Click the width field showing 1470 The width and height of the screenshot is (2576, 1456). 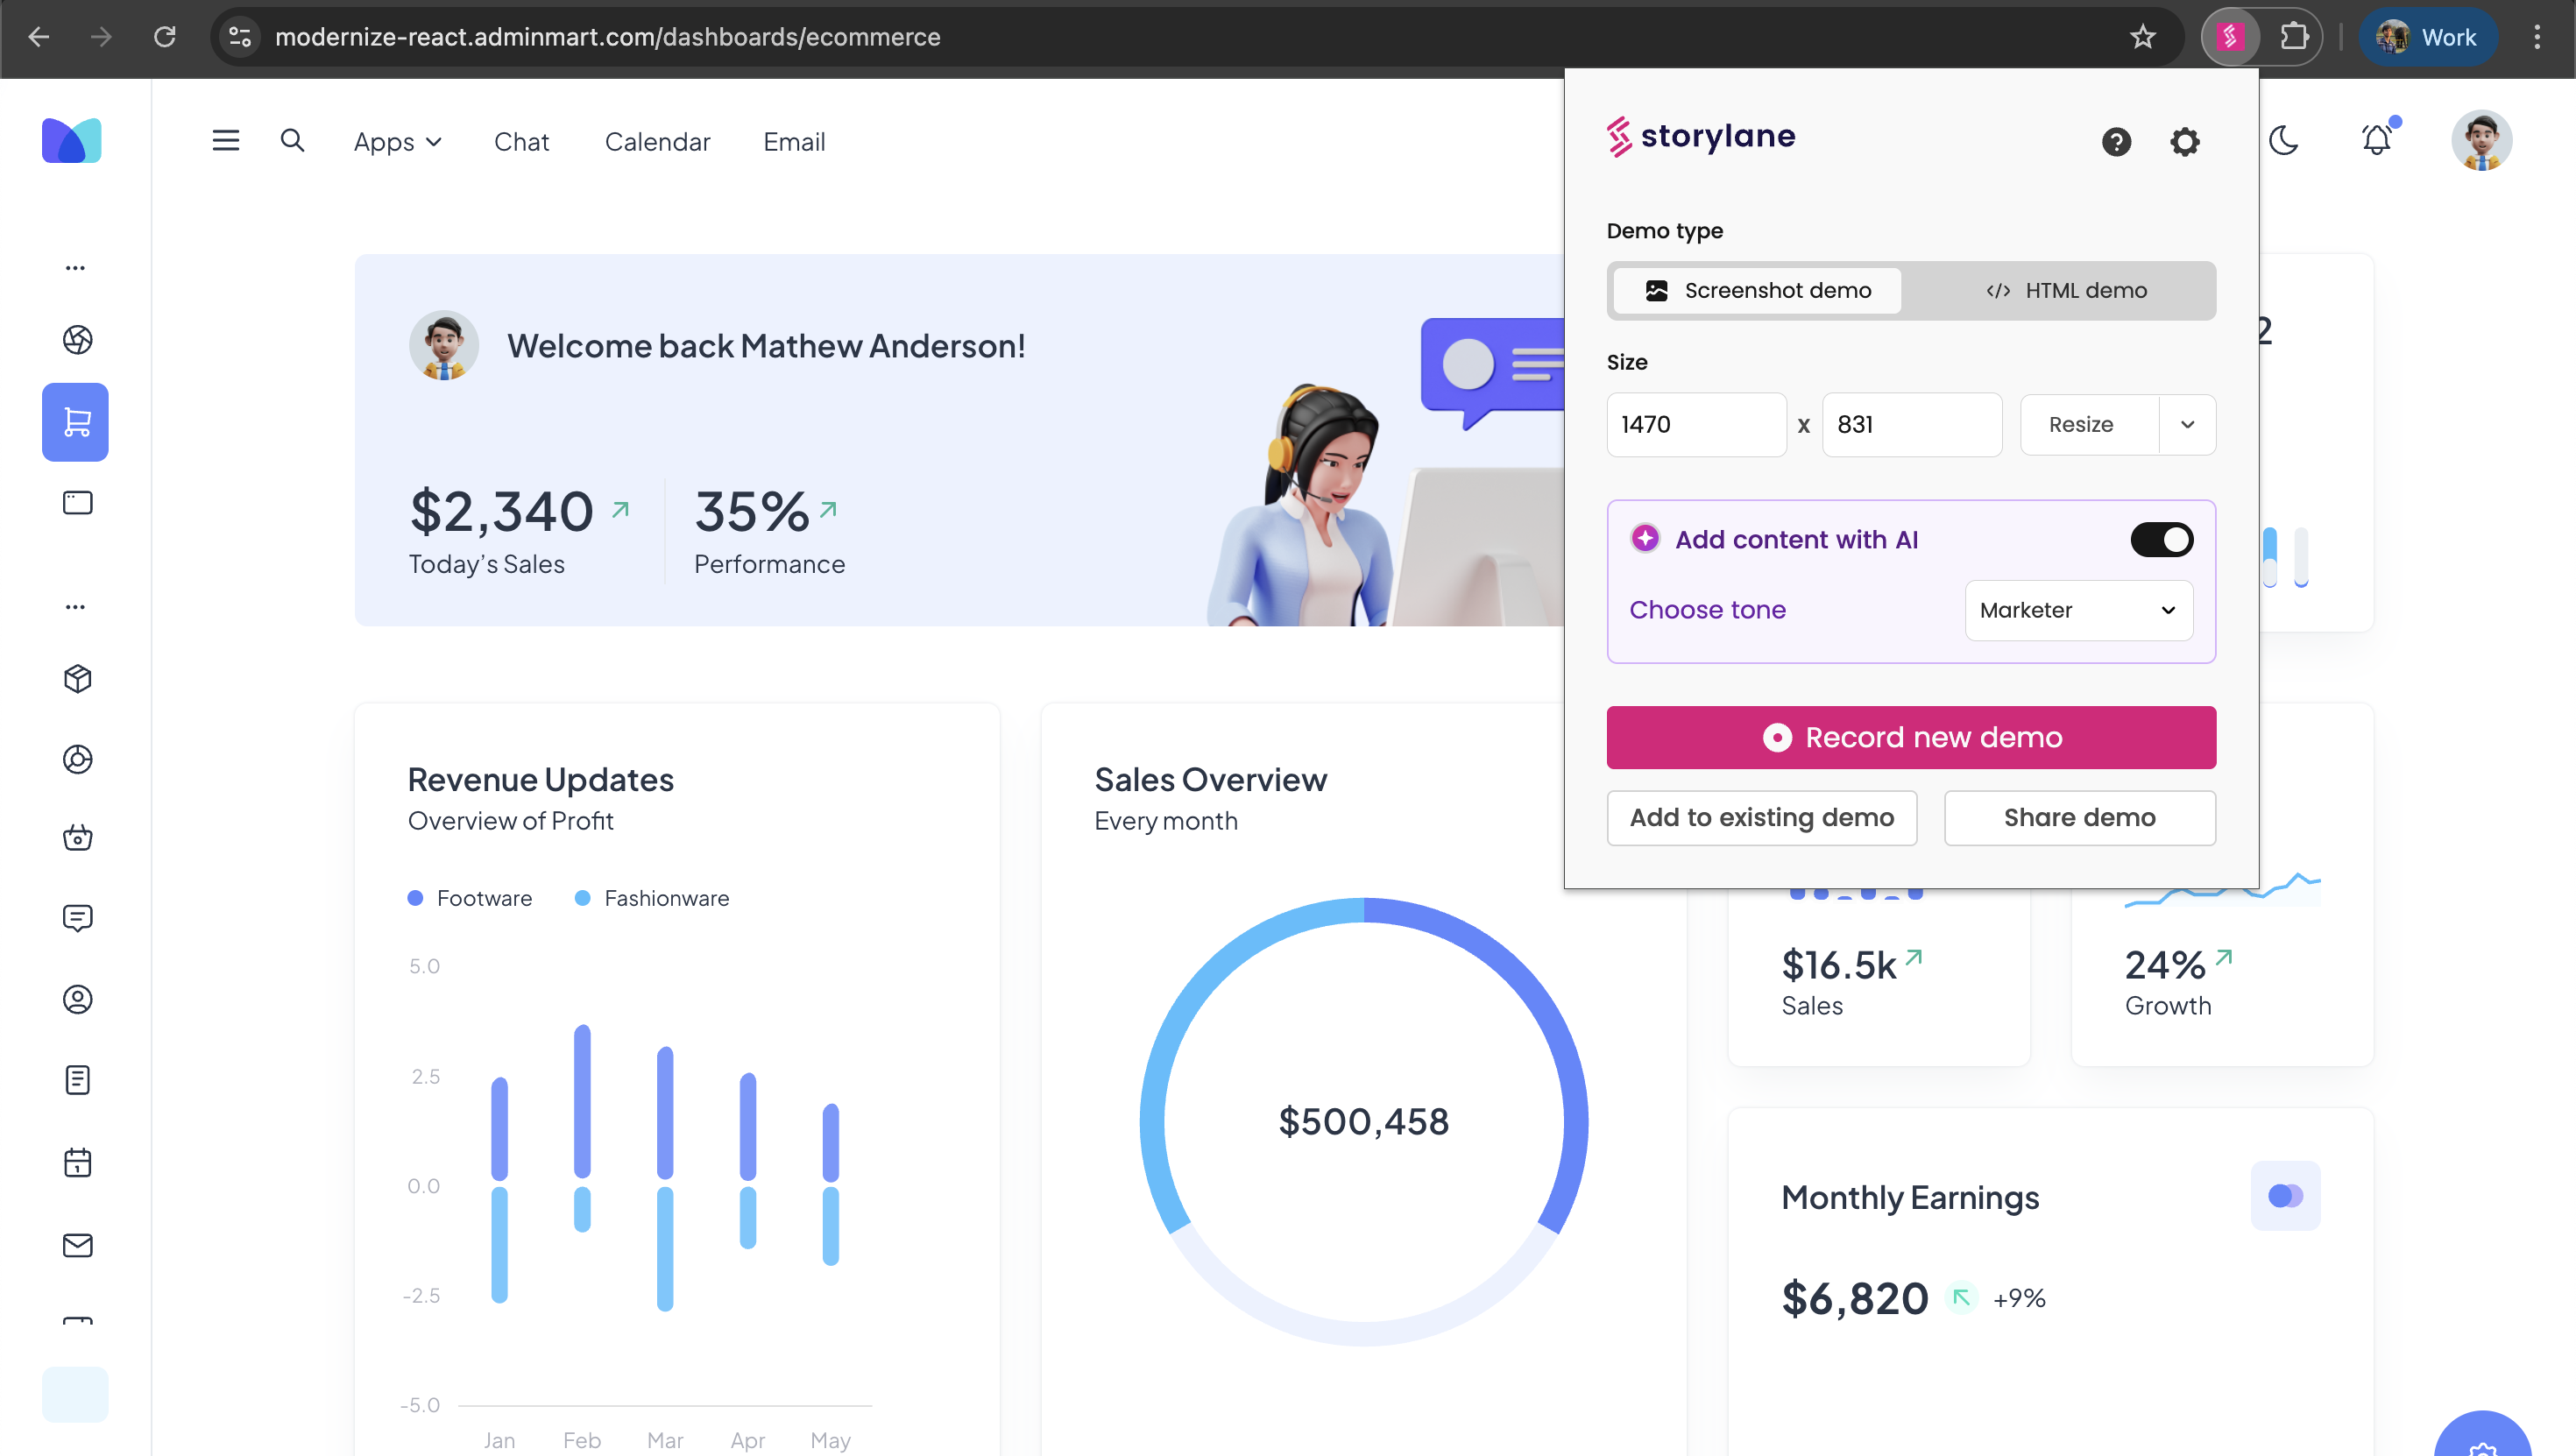point(1696,424)
